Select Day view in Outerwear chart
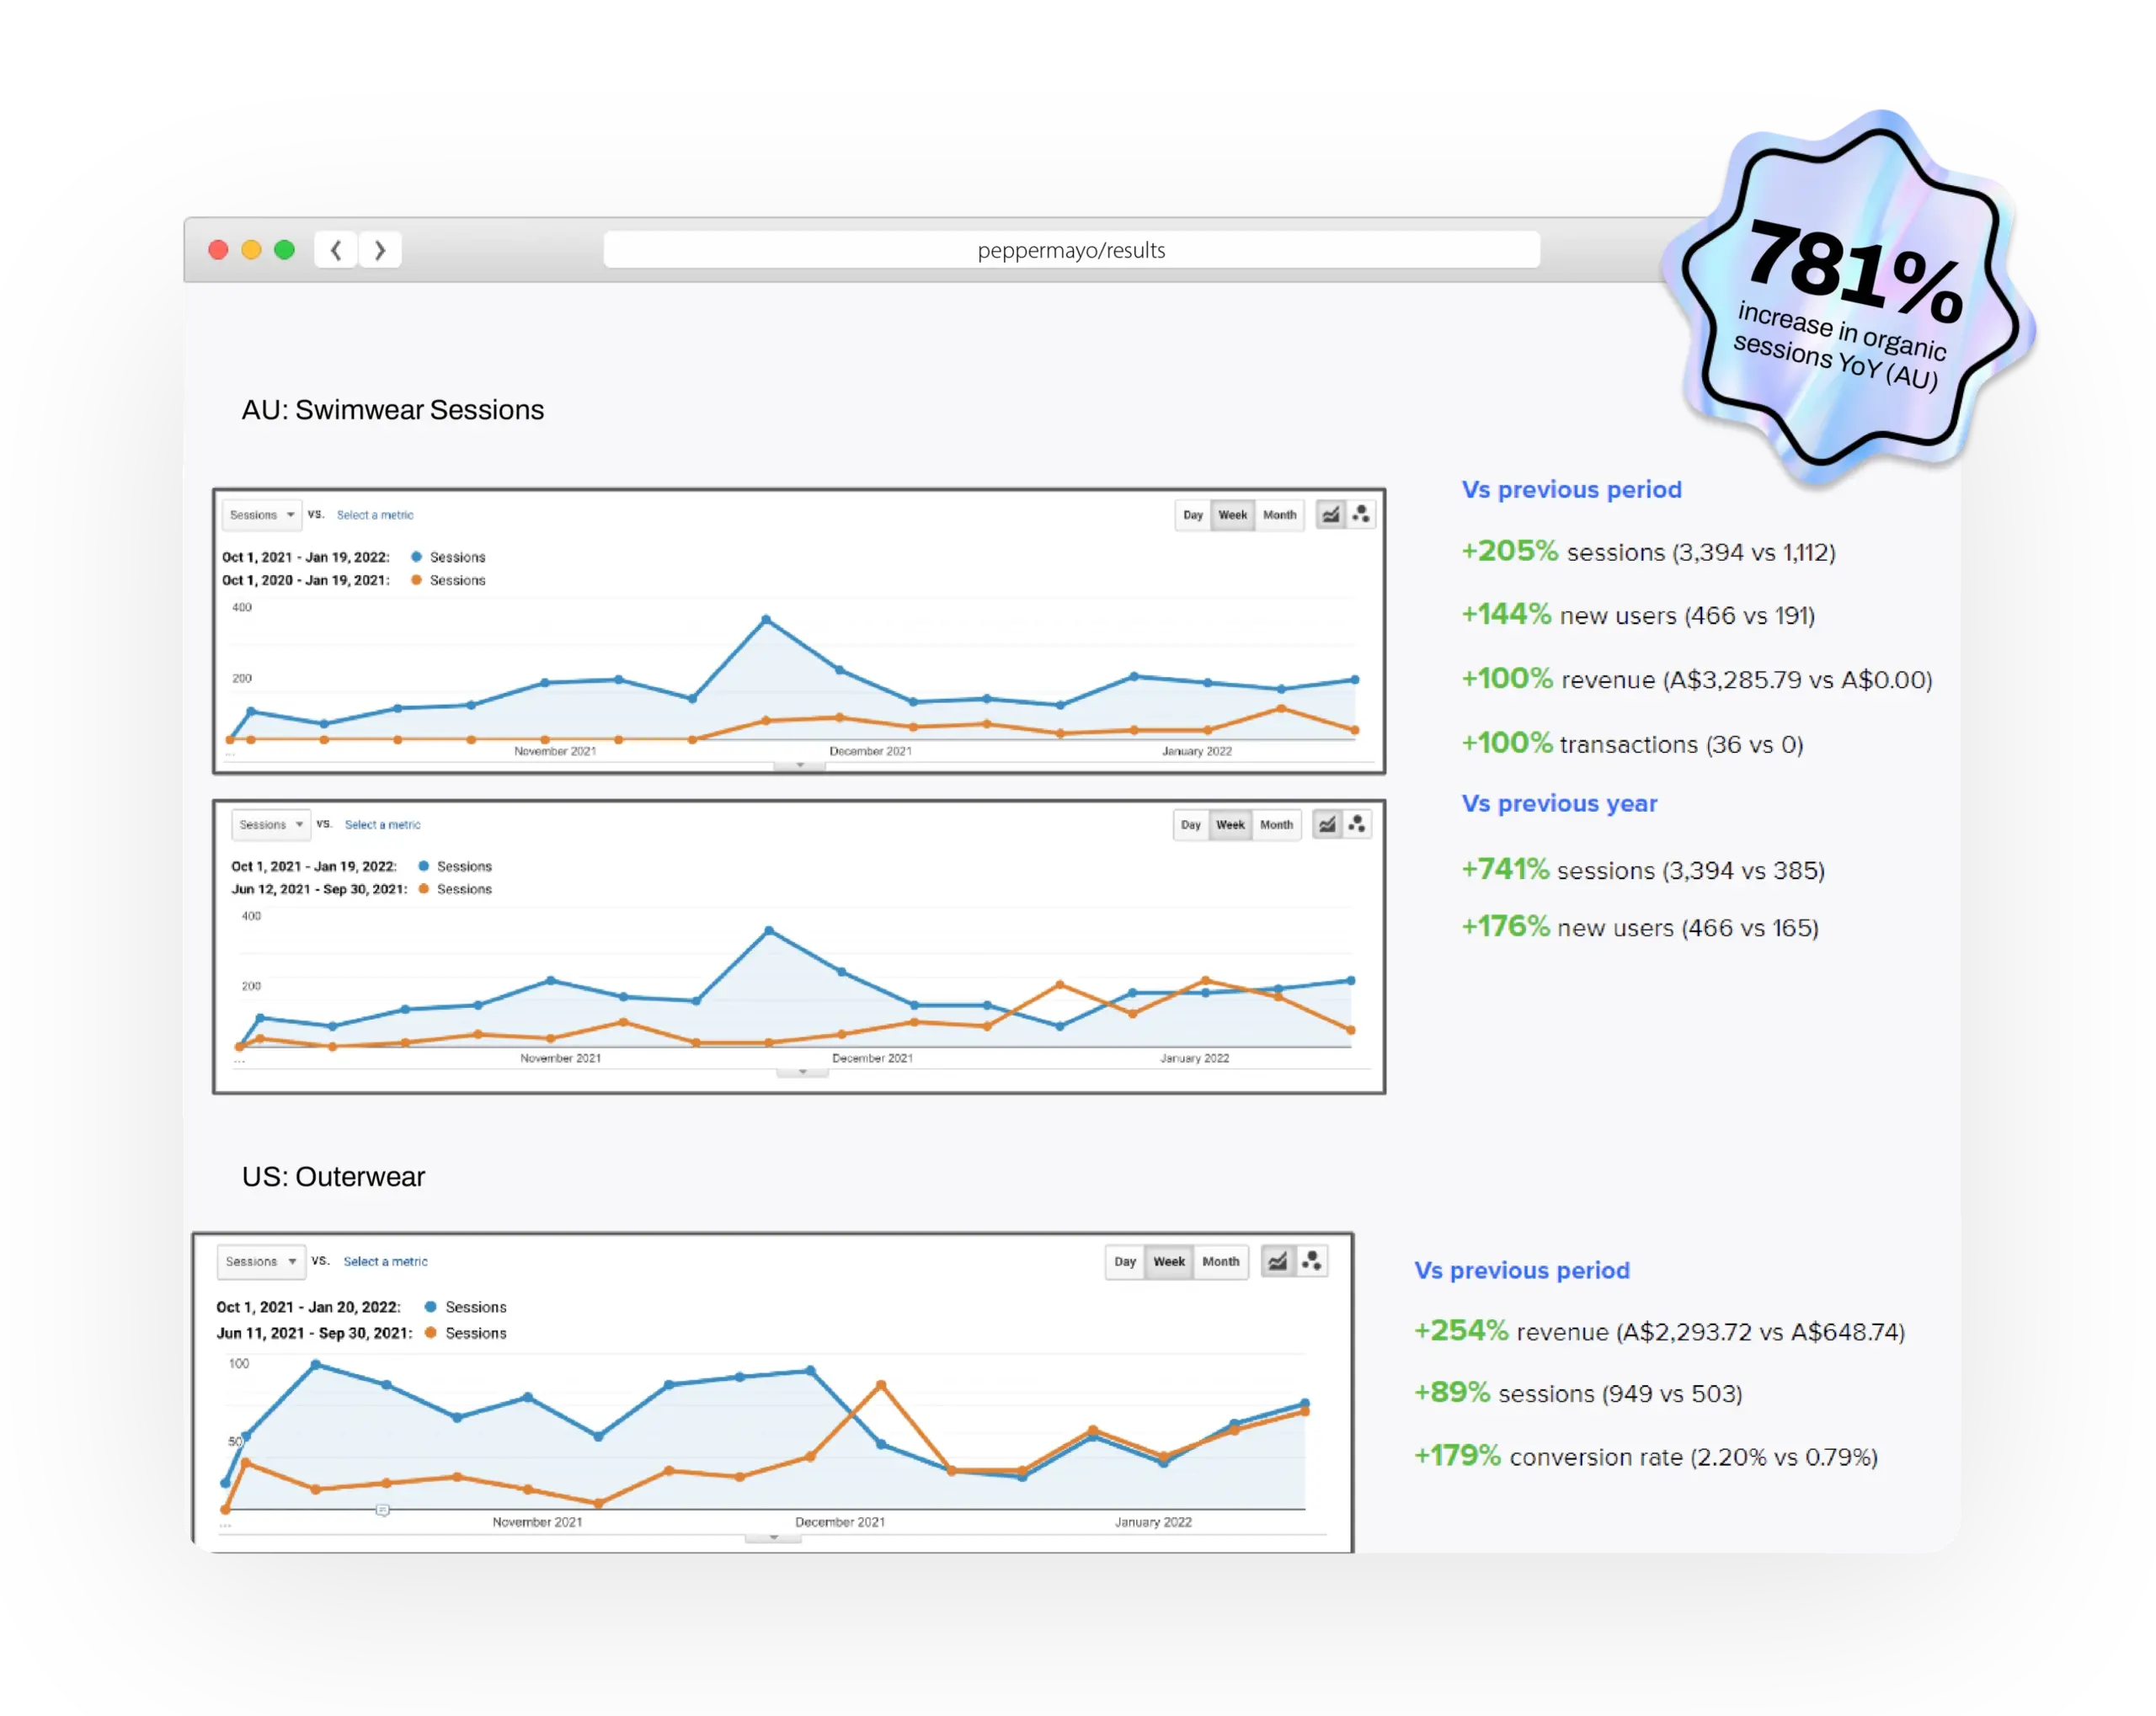Screen dimensions: 2156x1716 (1125, 1262)
